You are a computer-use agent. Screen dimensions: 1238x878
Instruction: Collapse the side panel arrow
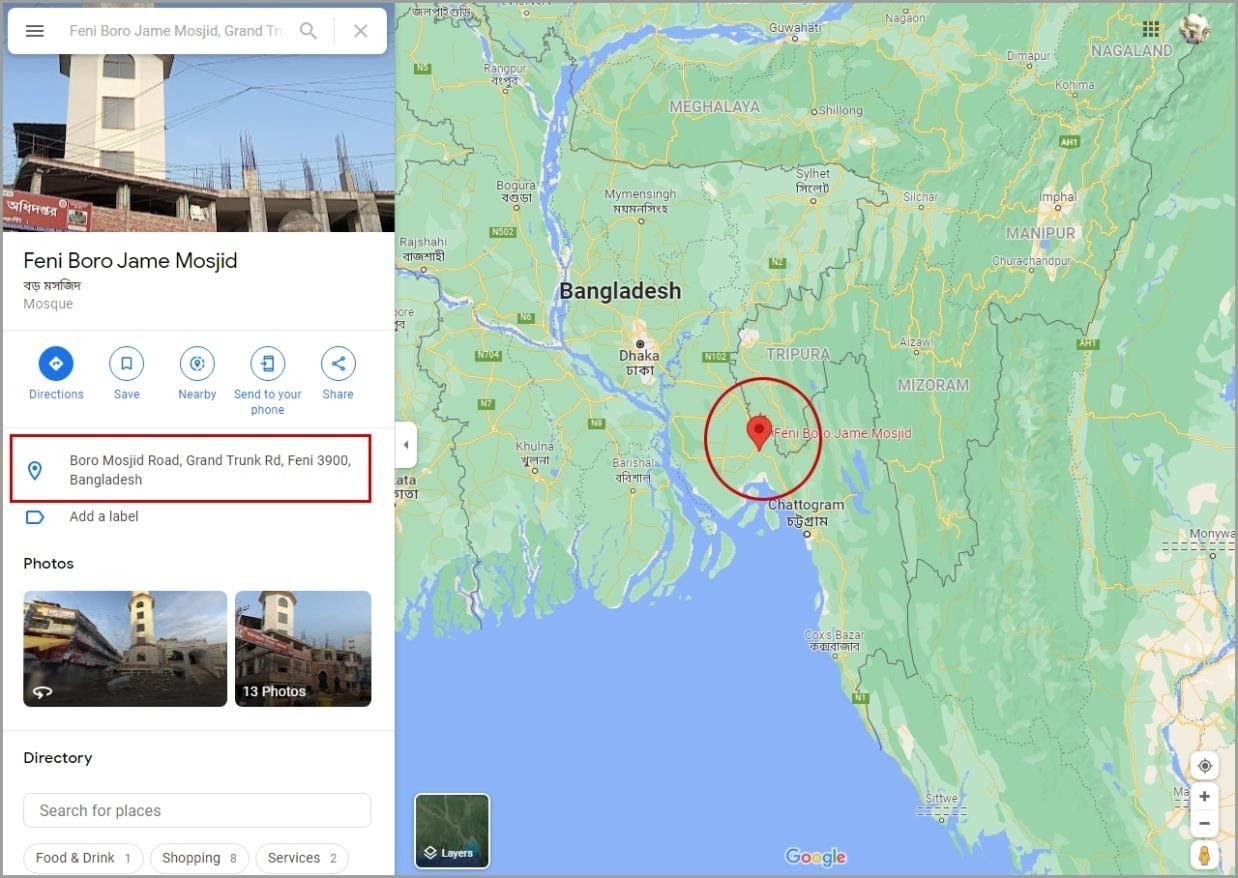pos(405,445)
